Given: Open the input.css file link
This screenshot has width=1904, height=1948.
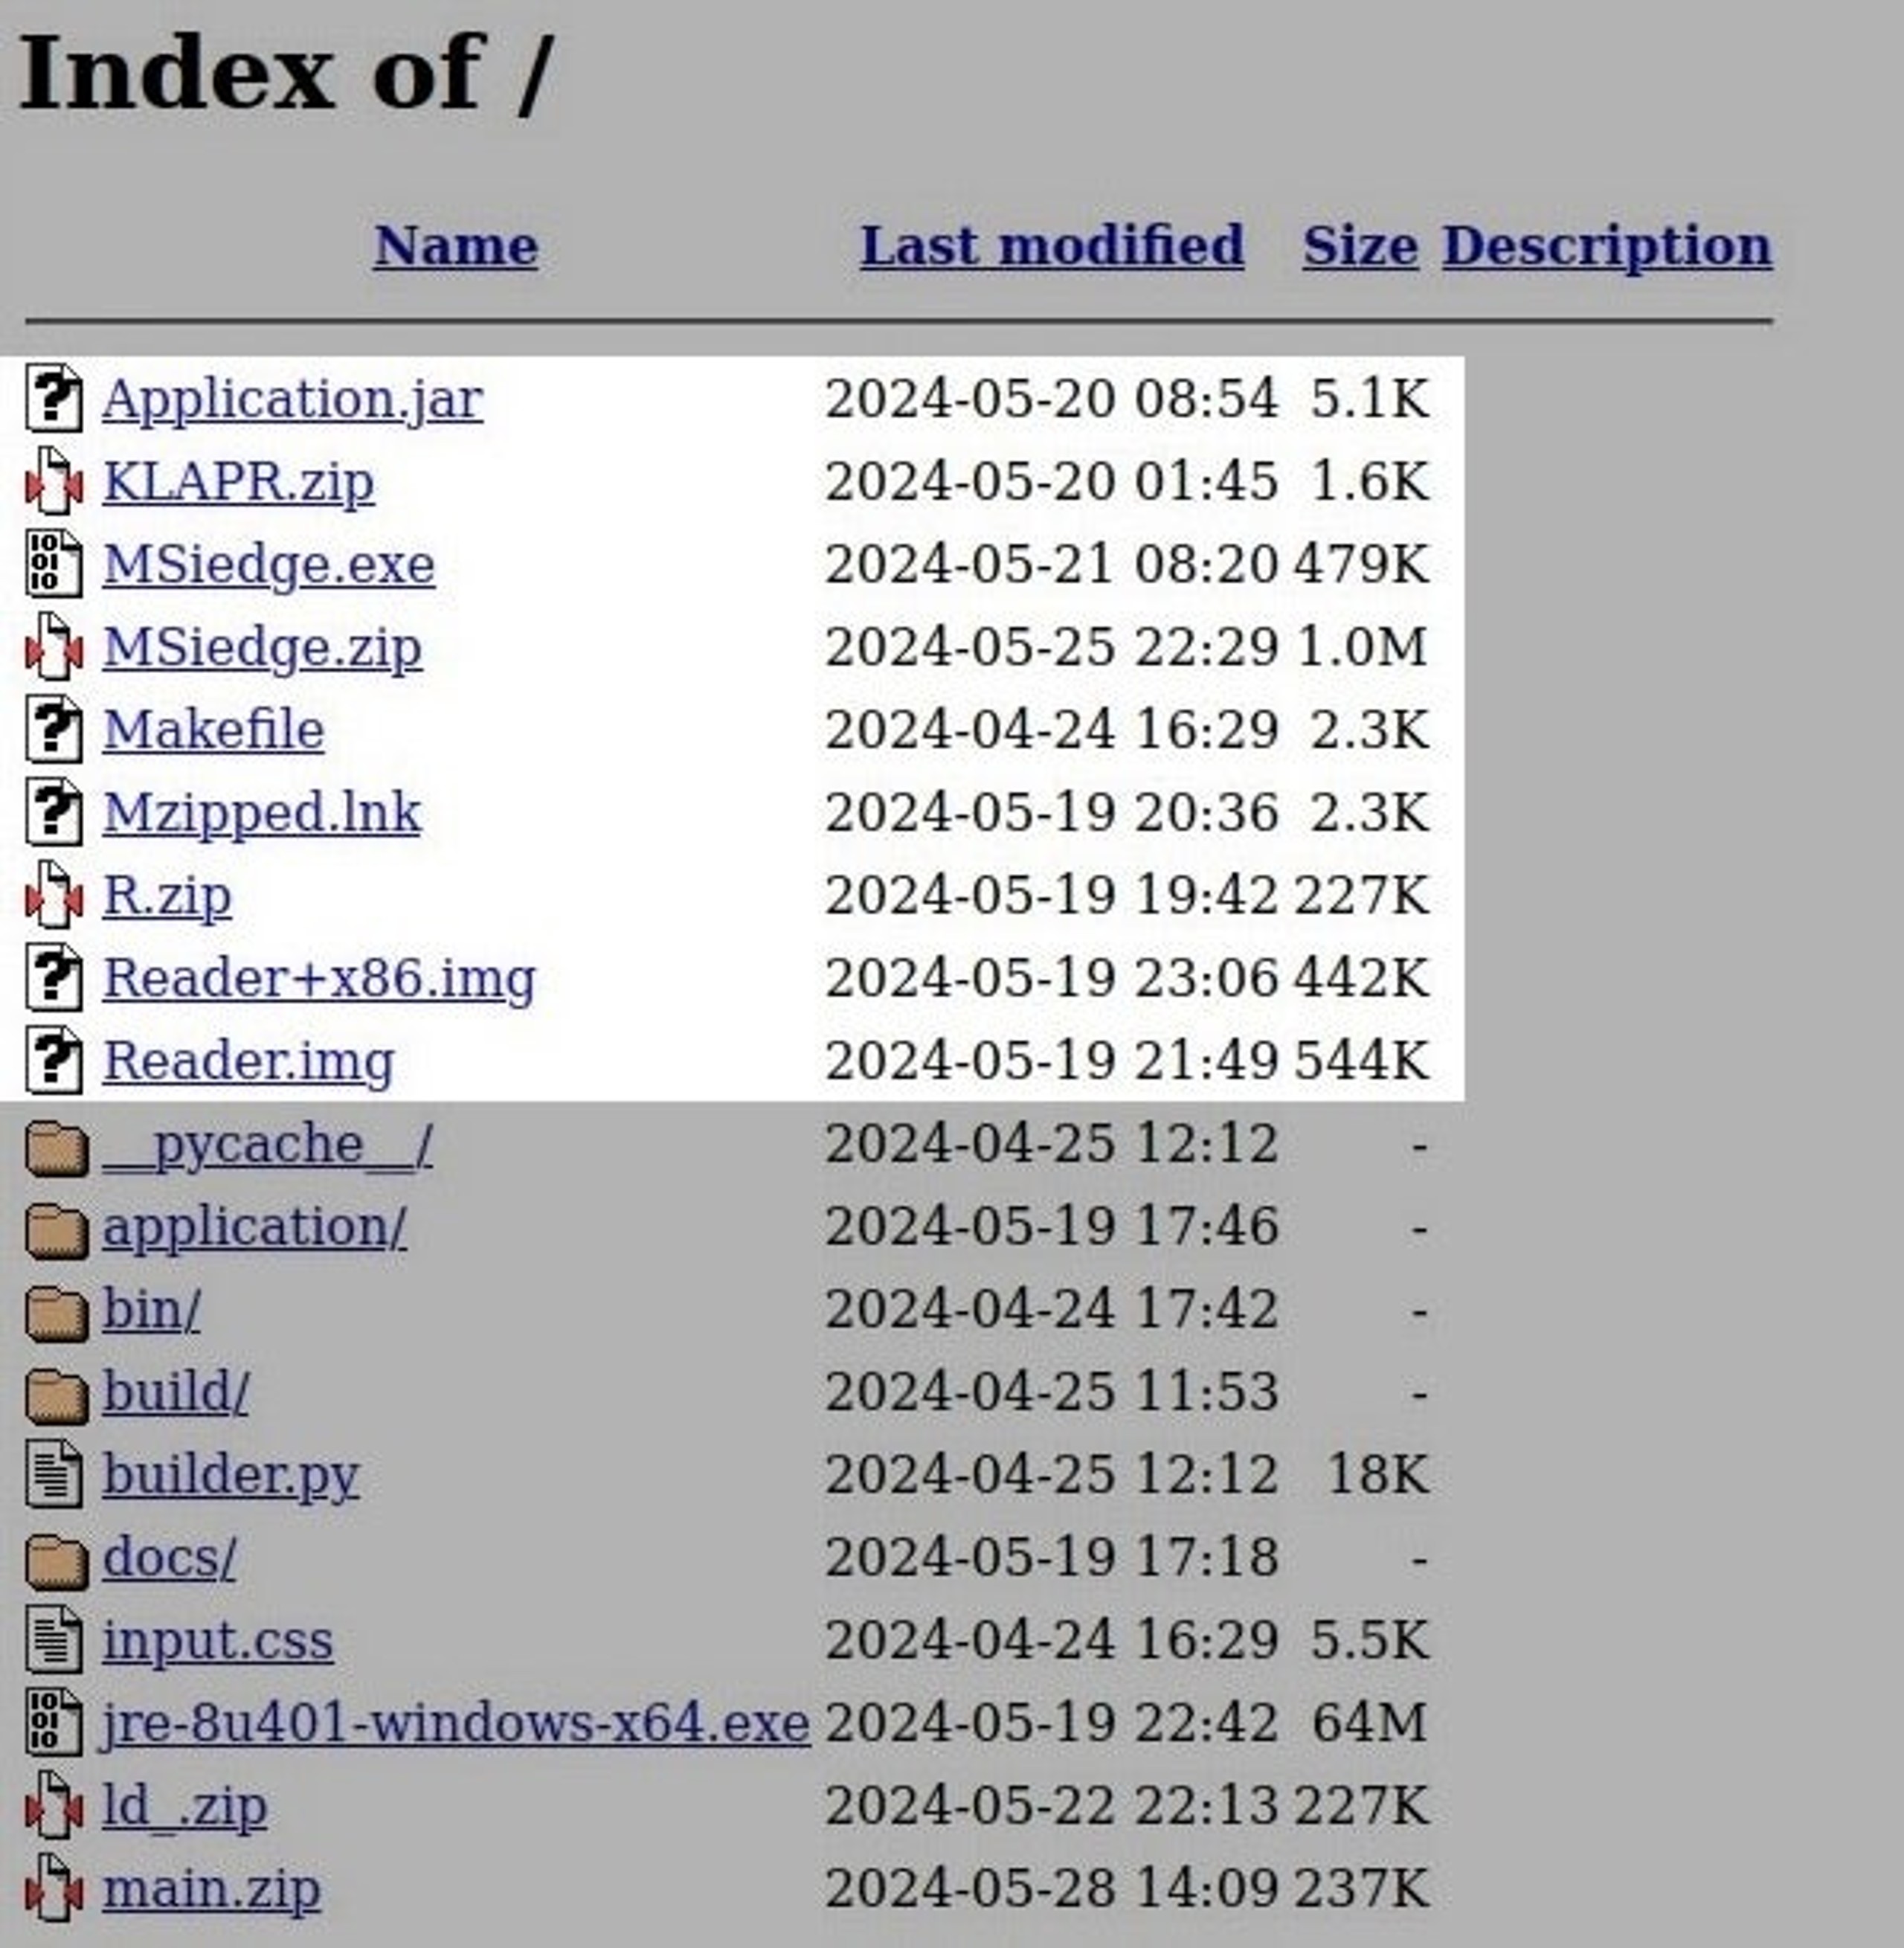Looking at the screenshot, I should [x=217, y=1642].
